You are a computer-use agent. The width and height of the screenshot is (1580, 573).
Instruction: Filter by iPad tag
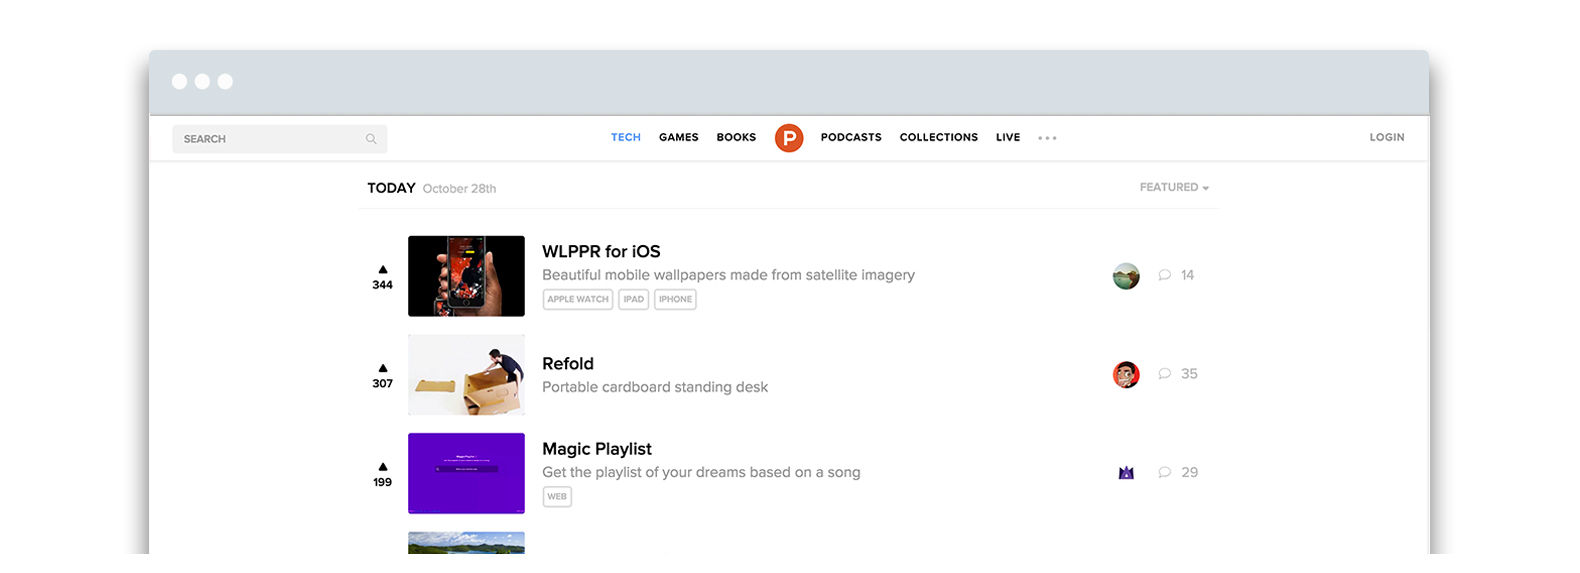[634, 299]
